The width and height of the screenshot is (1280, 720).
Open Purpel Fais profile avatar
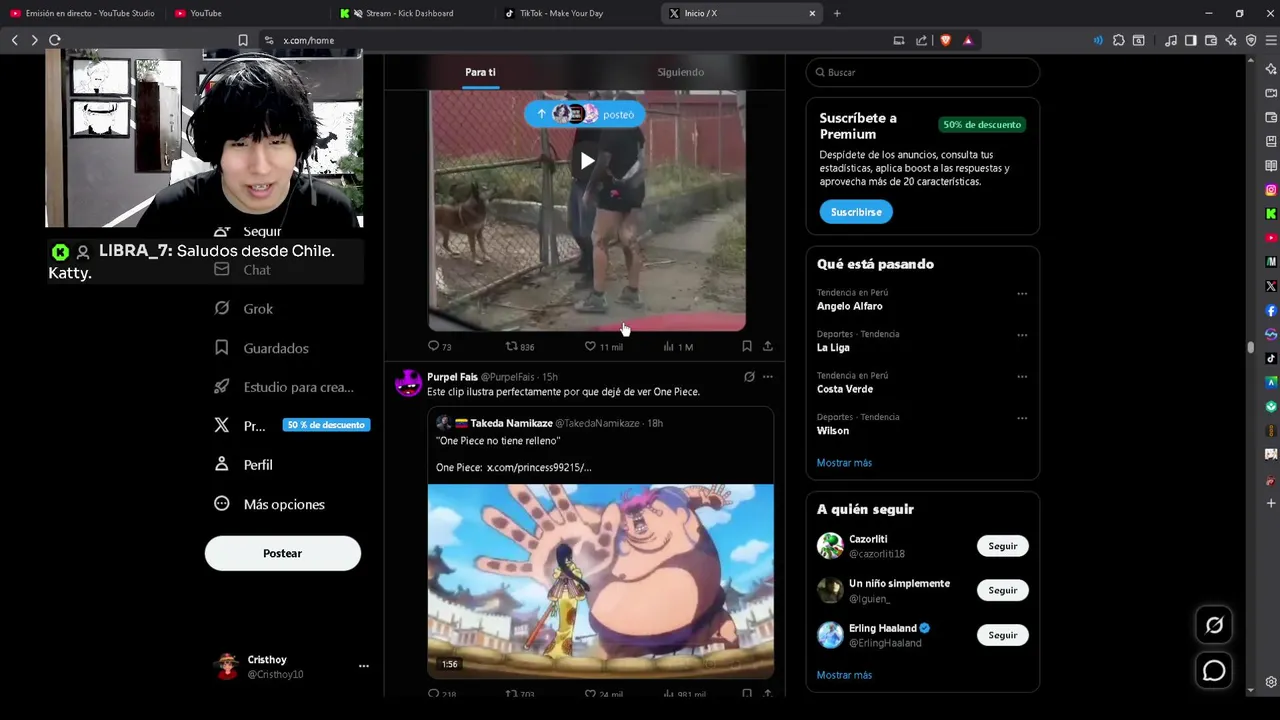click(x=408, y=383)
